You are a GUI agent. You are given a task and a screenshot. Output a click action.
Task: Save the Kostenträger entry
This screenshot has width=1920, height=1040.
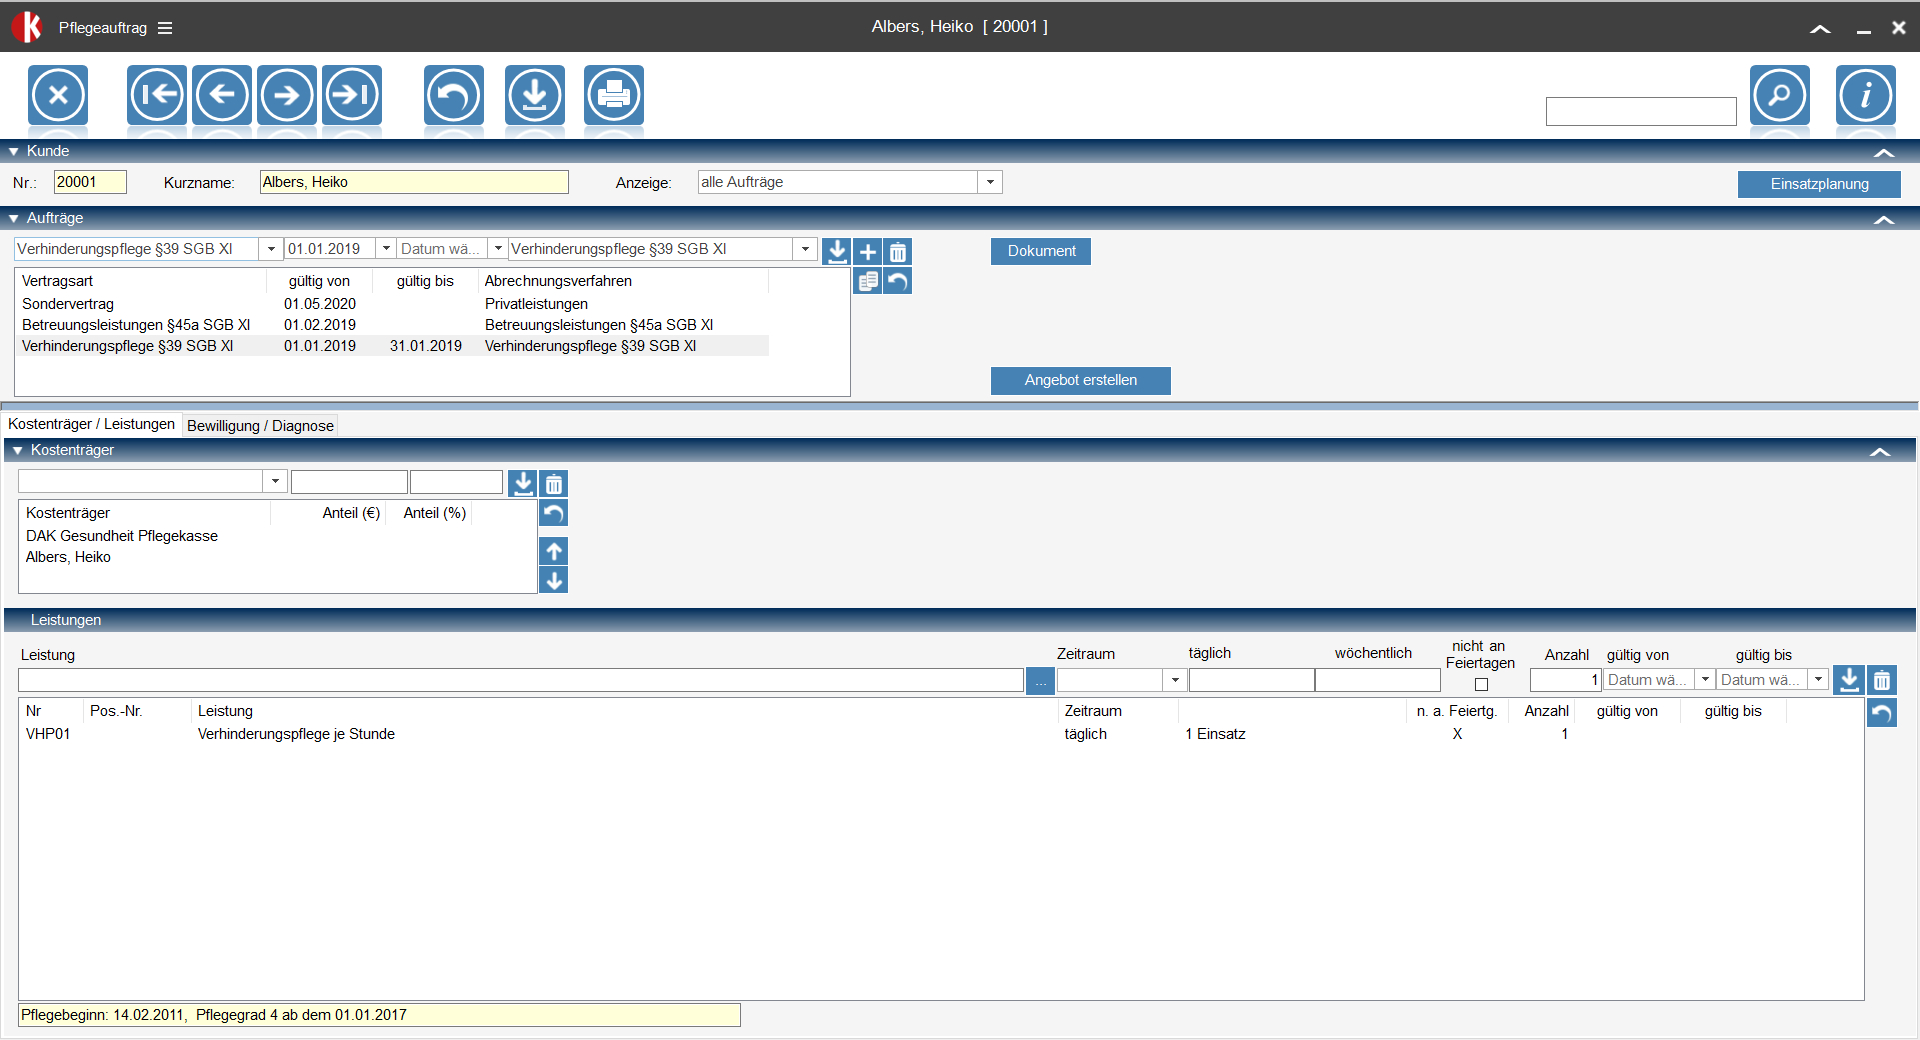523,484
